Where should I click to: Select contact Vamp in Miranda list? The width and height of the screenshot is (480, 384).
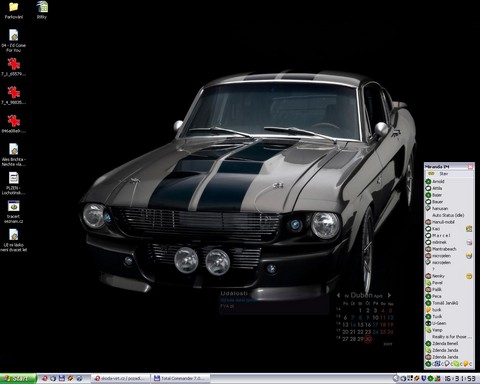coord(449,330)
